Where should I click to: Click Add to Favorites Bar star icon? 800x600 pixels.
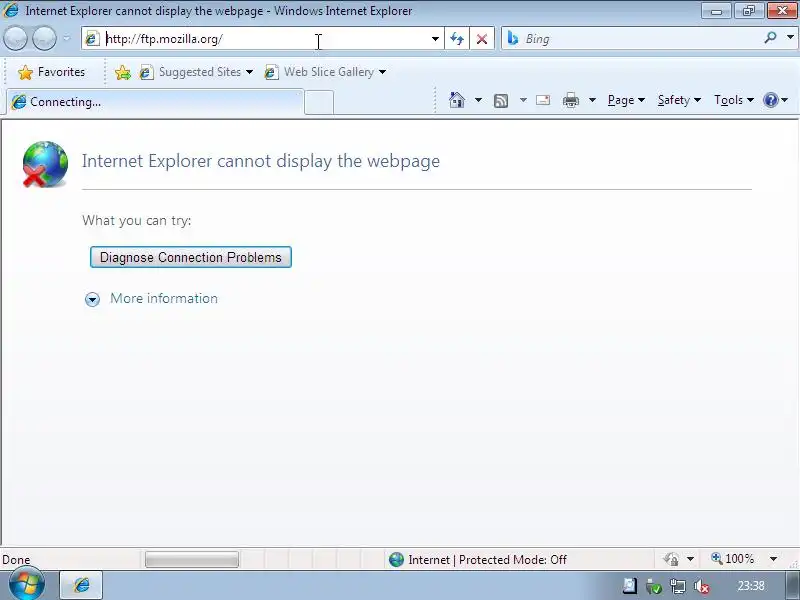tap(123, 72)
